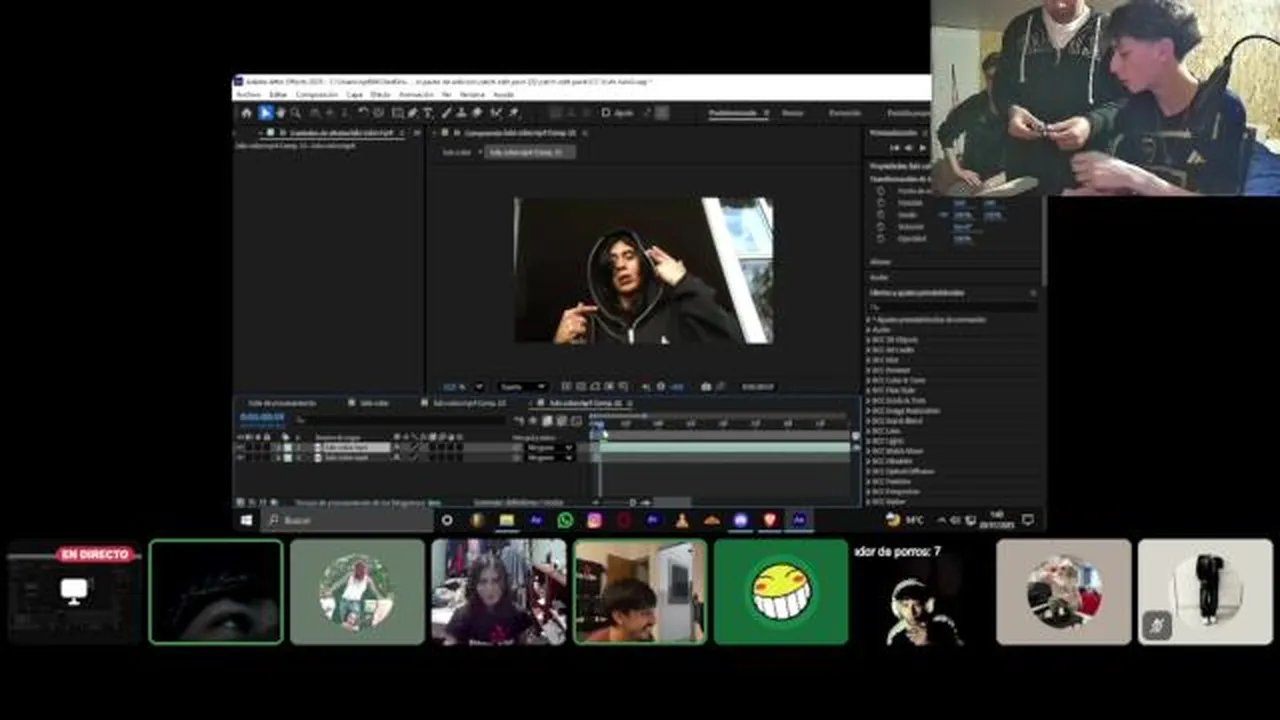Open the Ventana menu
This screenshot has height=720, width=1280.
coord(471,94)
